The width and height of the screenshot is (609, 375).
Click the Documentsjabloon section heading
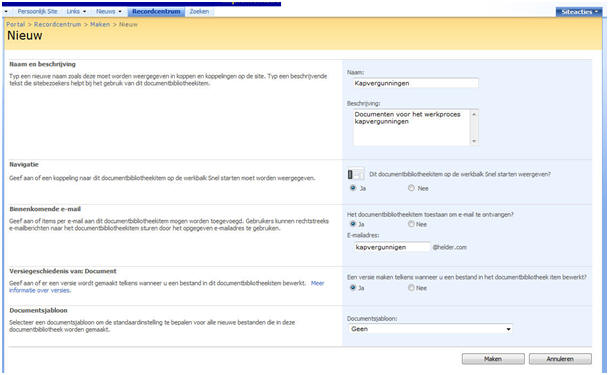pyautogui.click(x=38, y=310)
